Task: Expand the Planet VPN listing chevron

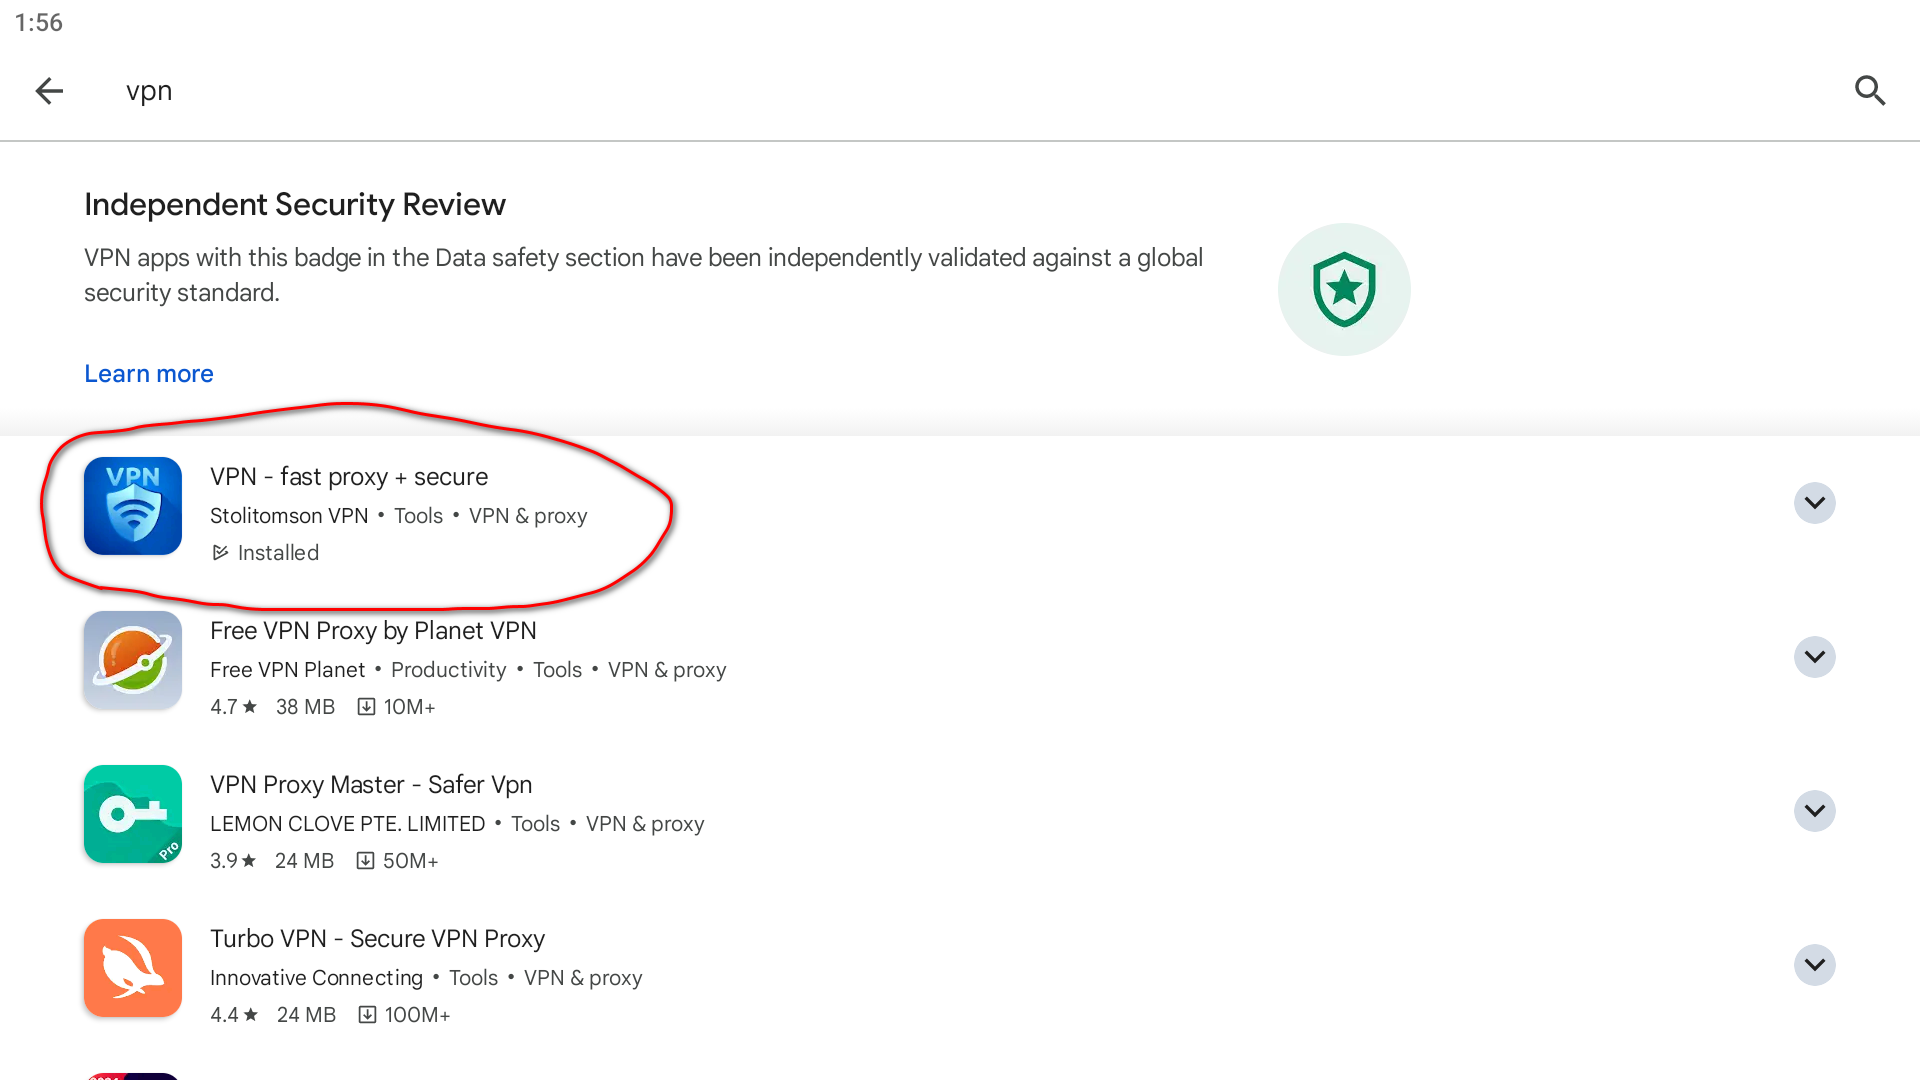Action: (1814, 657)
